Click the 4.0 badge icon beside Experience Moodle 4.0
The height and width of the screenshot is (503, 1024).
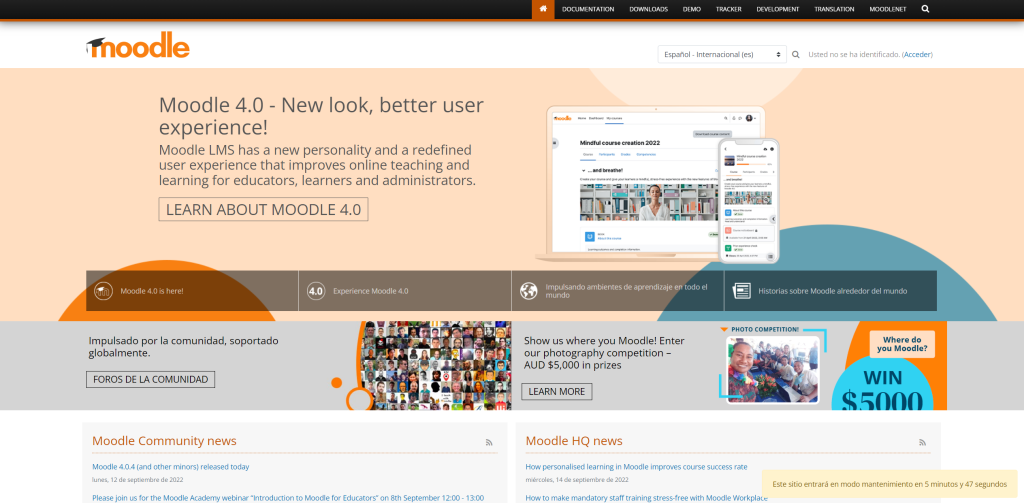(x=316, y=291)
